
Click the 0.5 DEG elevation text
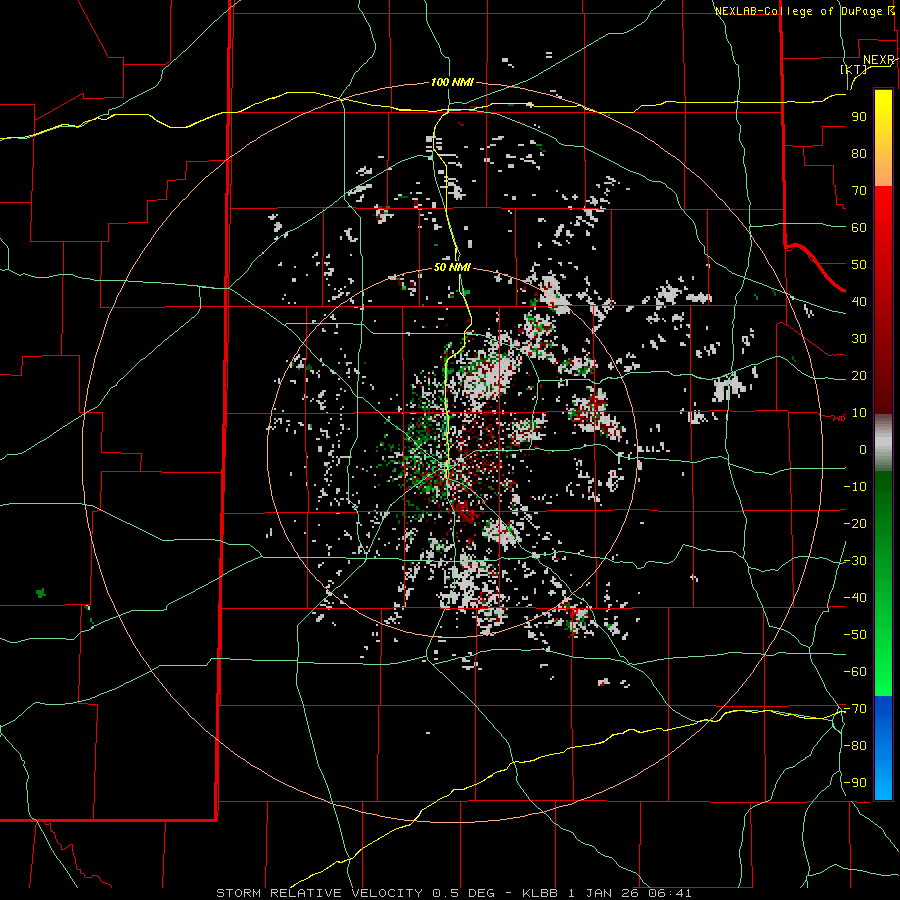pos(463,893)
